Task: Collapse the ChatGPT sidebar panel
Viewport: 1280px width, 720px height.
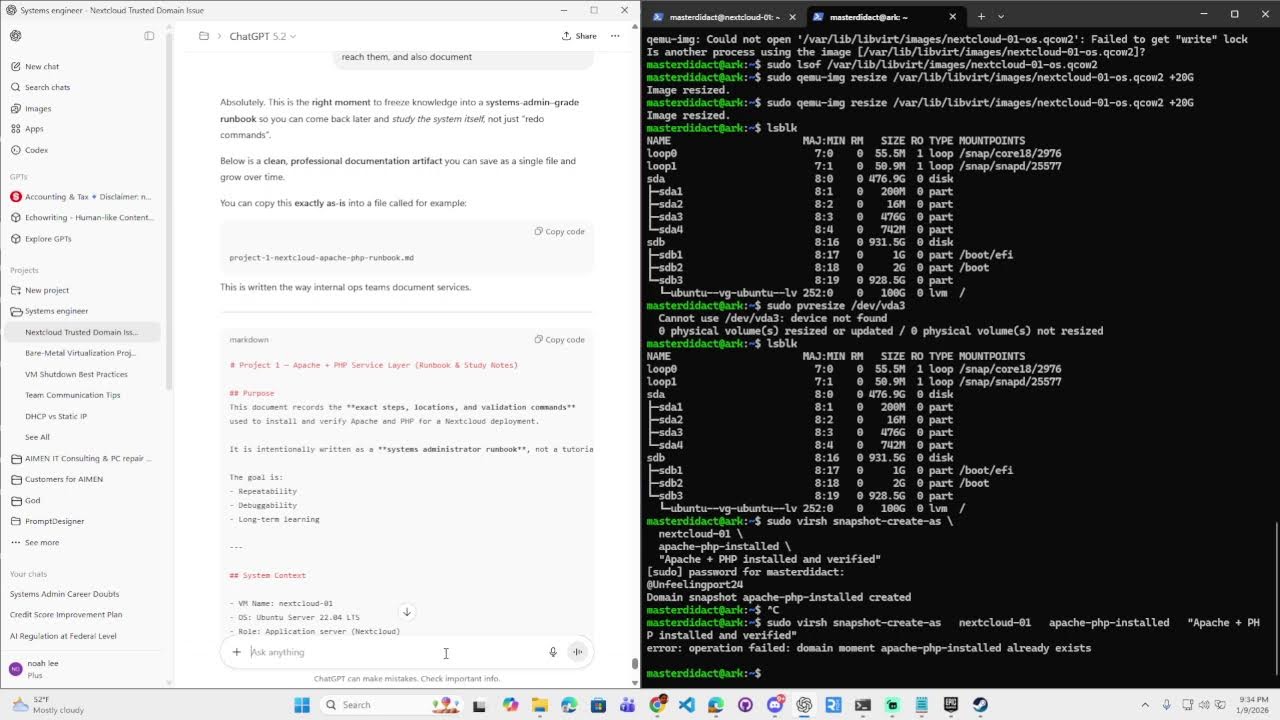Action: [149, 36]
